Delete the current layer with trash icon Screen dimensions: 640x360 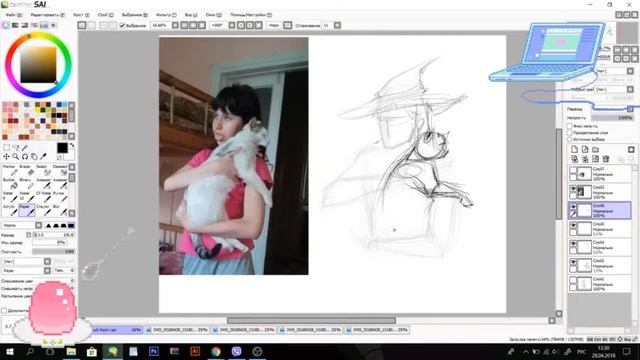pyautogui.click(x=606, y=159)
